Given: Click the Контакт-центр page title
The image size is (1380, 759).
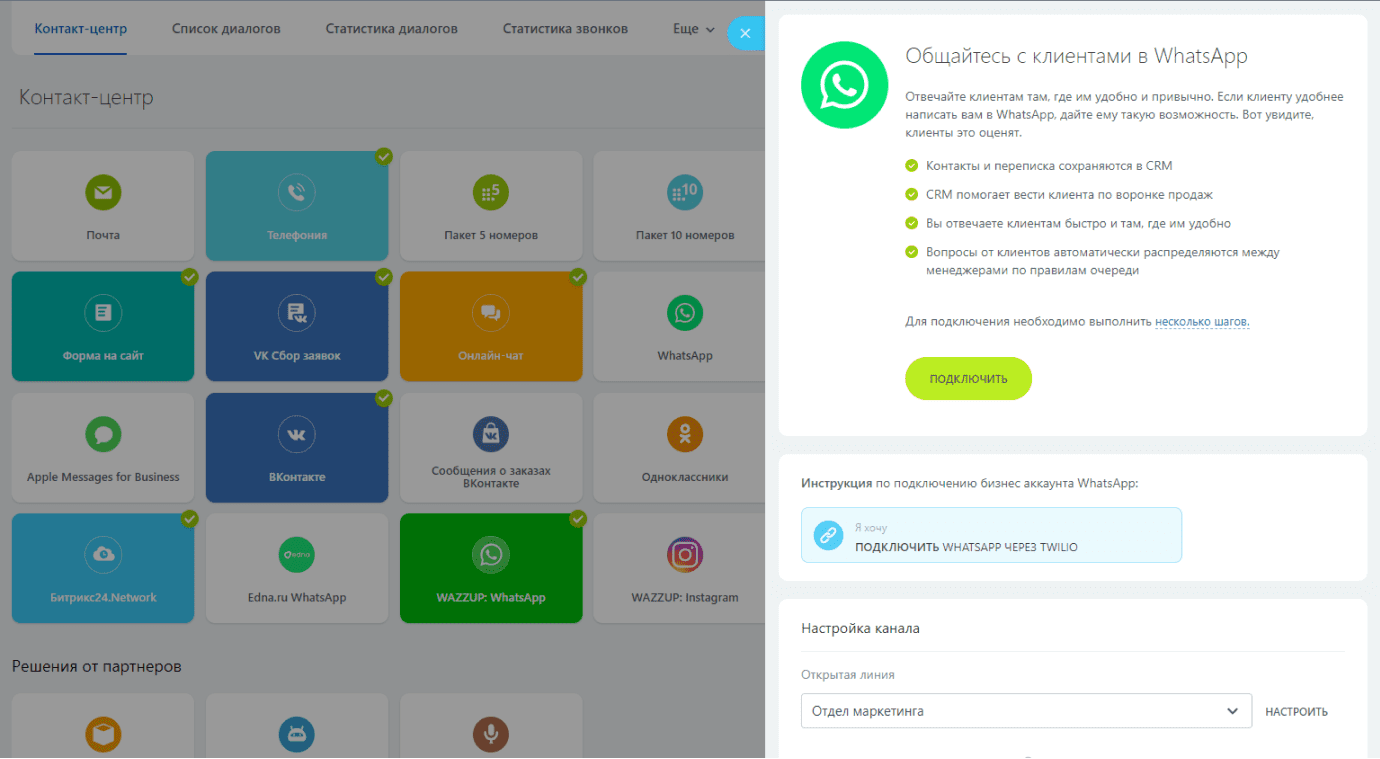Looking at the screenshot, I should click(x=86, y=98).
